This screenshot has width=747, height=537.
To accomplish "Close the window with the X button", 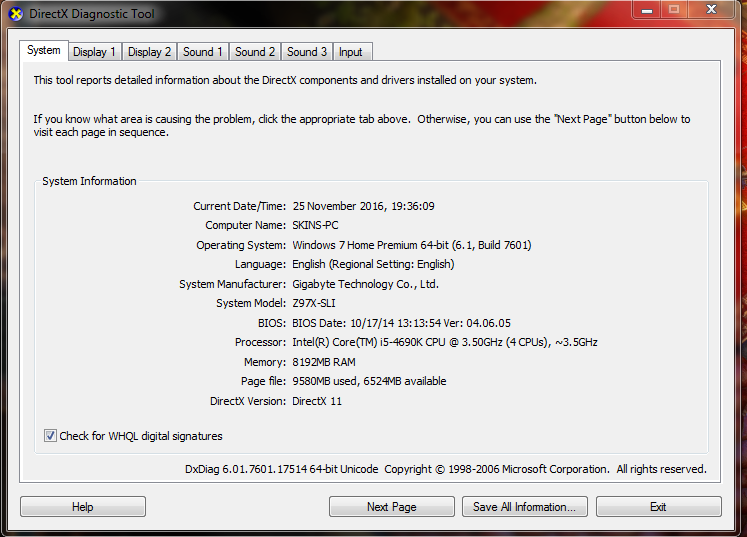I will (x=711, y=10).
